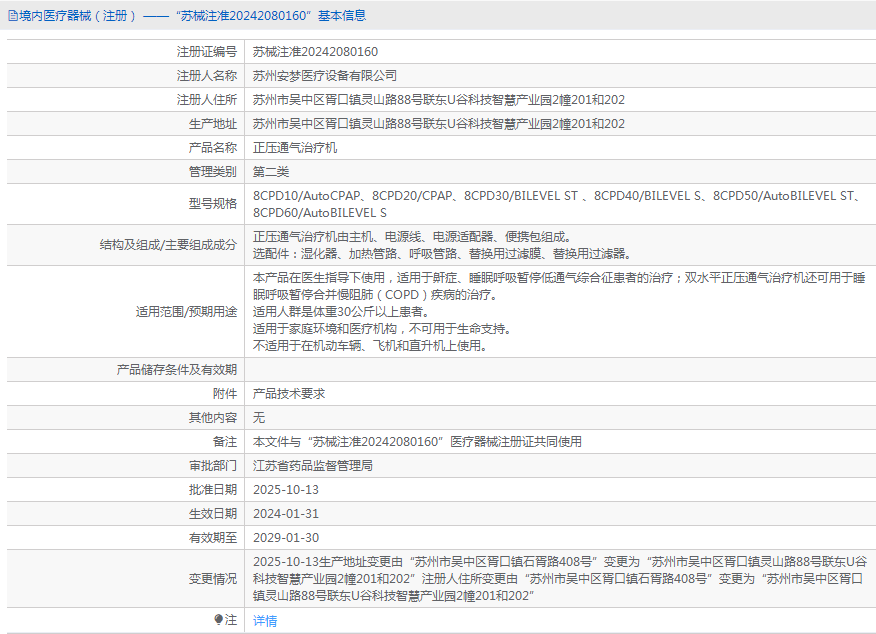Click the 适用范围/预期用途 label
The width and height of the screenshot is (876, 634).
[x=186, y=312]
